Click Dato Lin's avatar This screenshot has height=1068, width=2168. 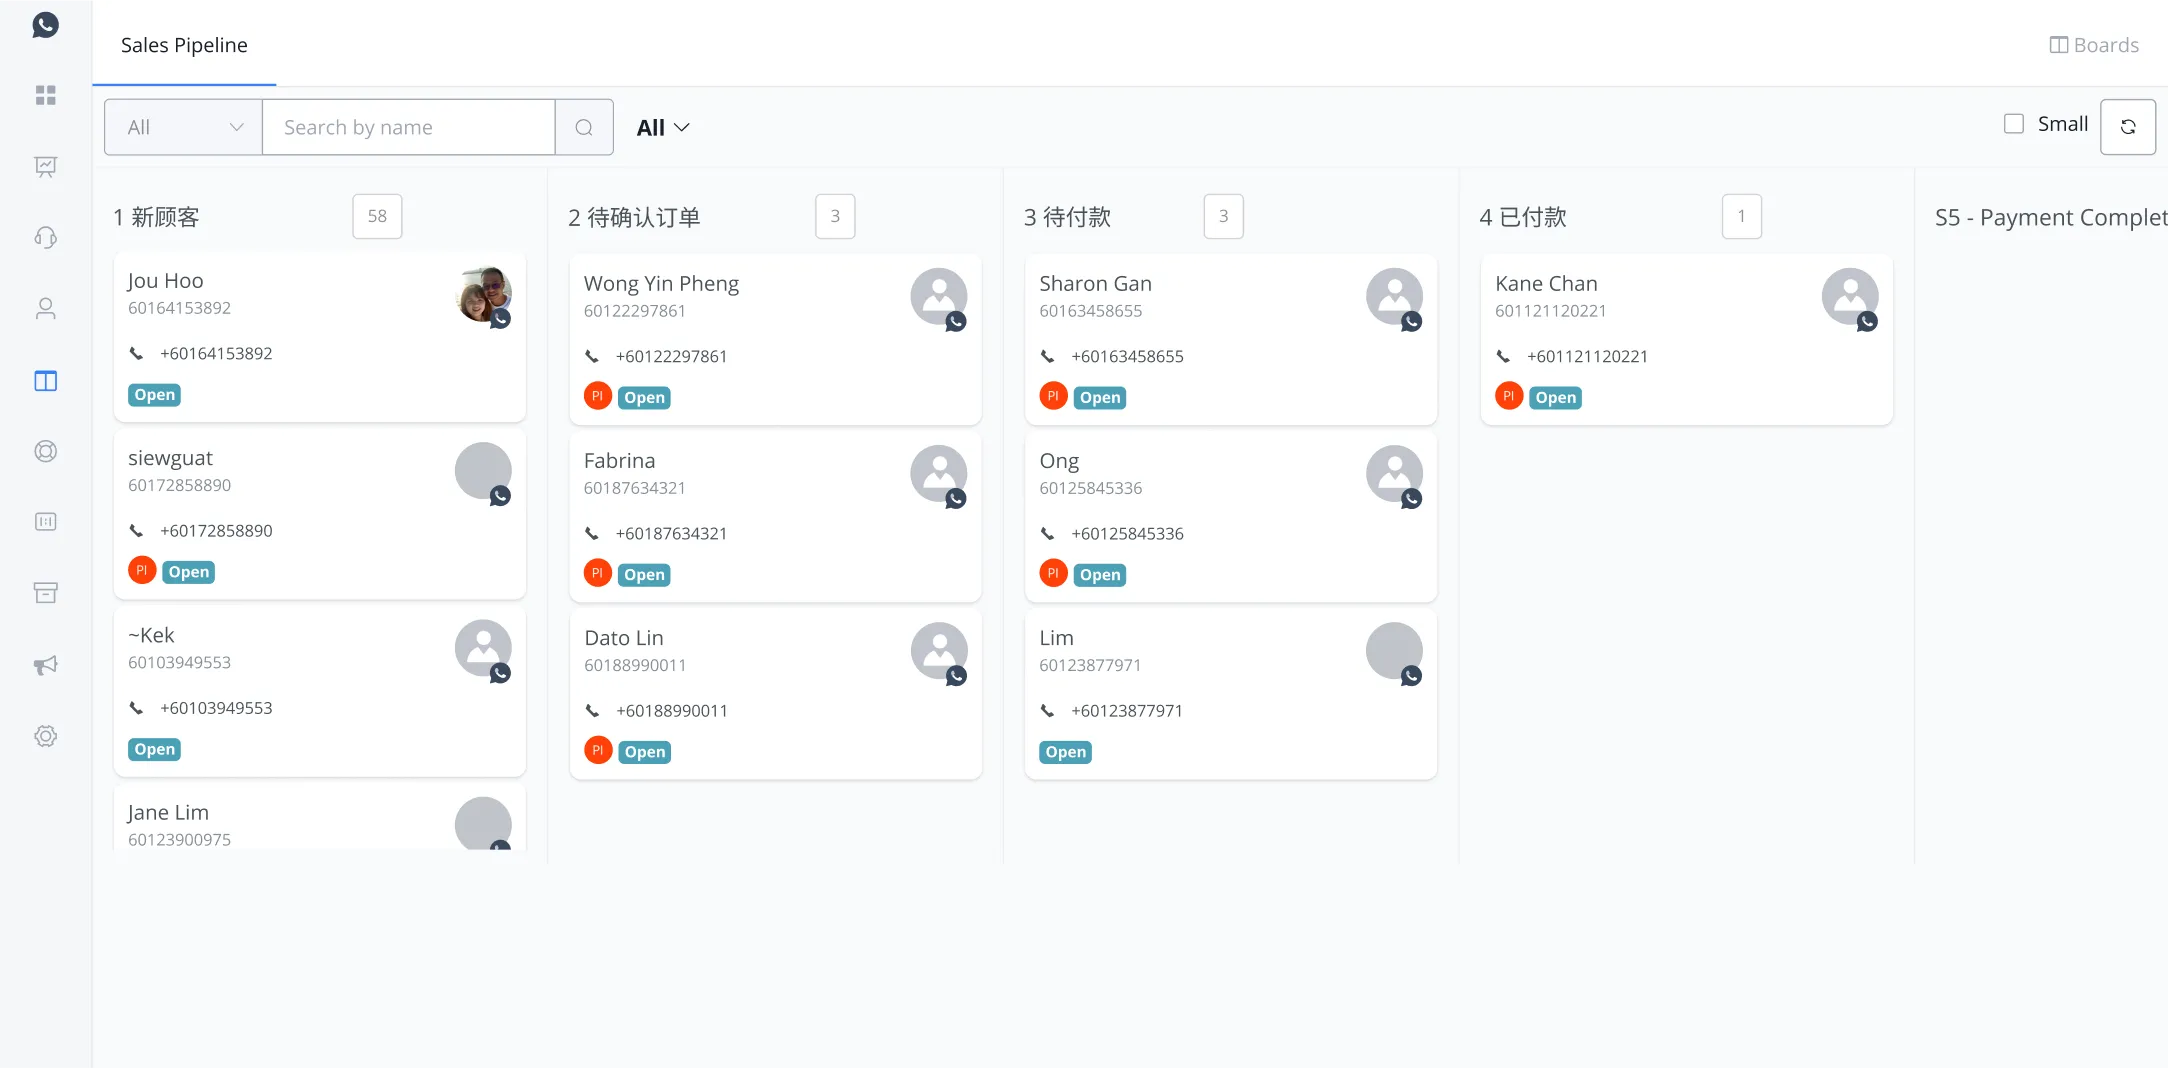pos(939,651)
